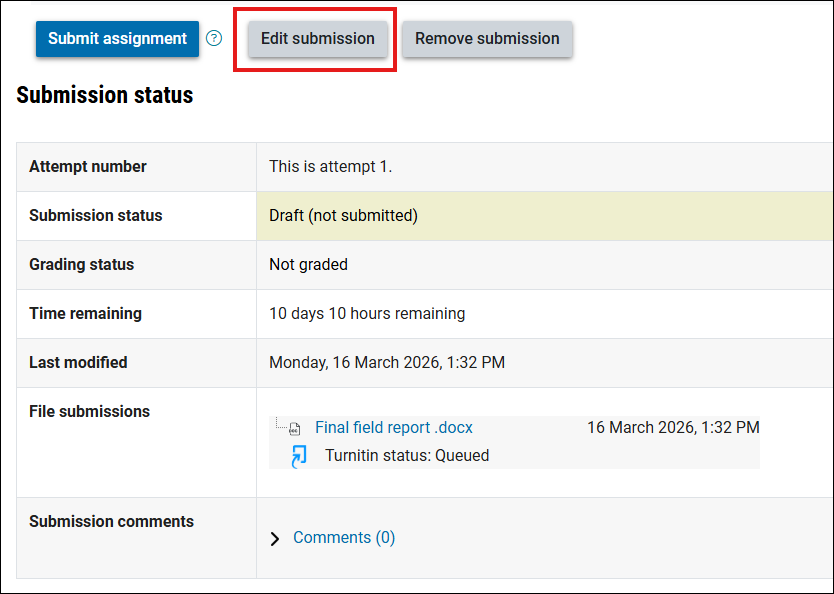
Task: Click the document file icon beside Final field report
Action: click(295, 428)
